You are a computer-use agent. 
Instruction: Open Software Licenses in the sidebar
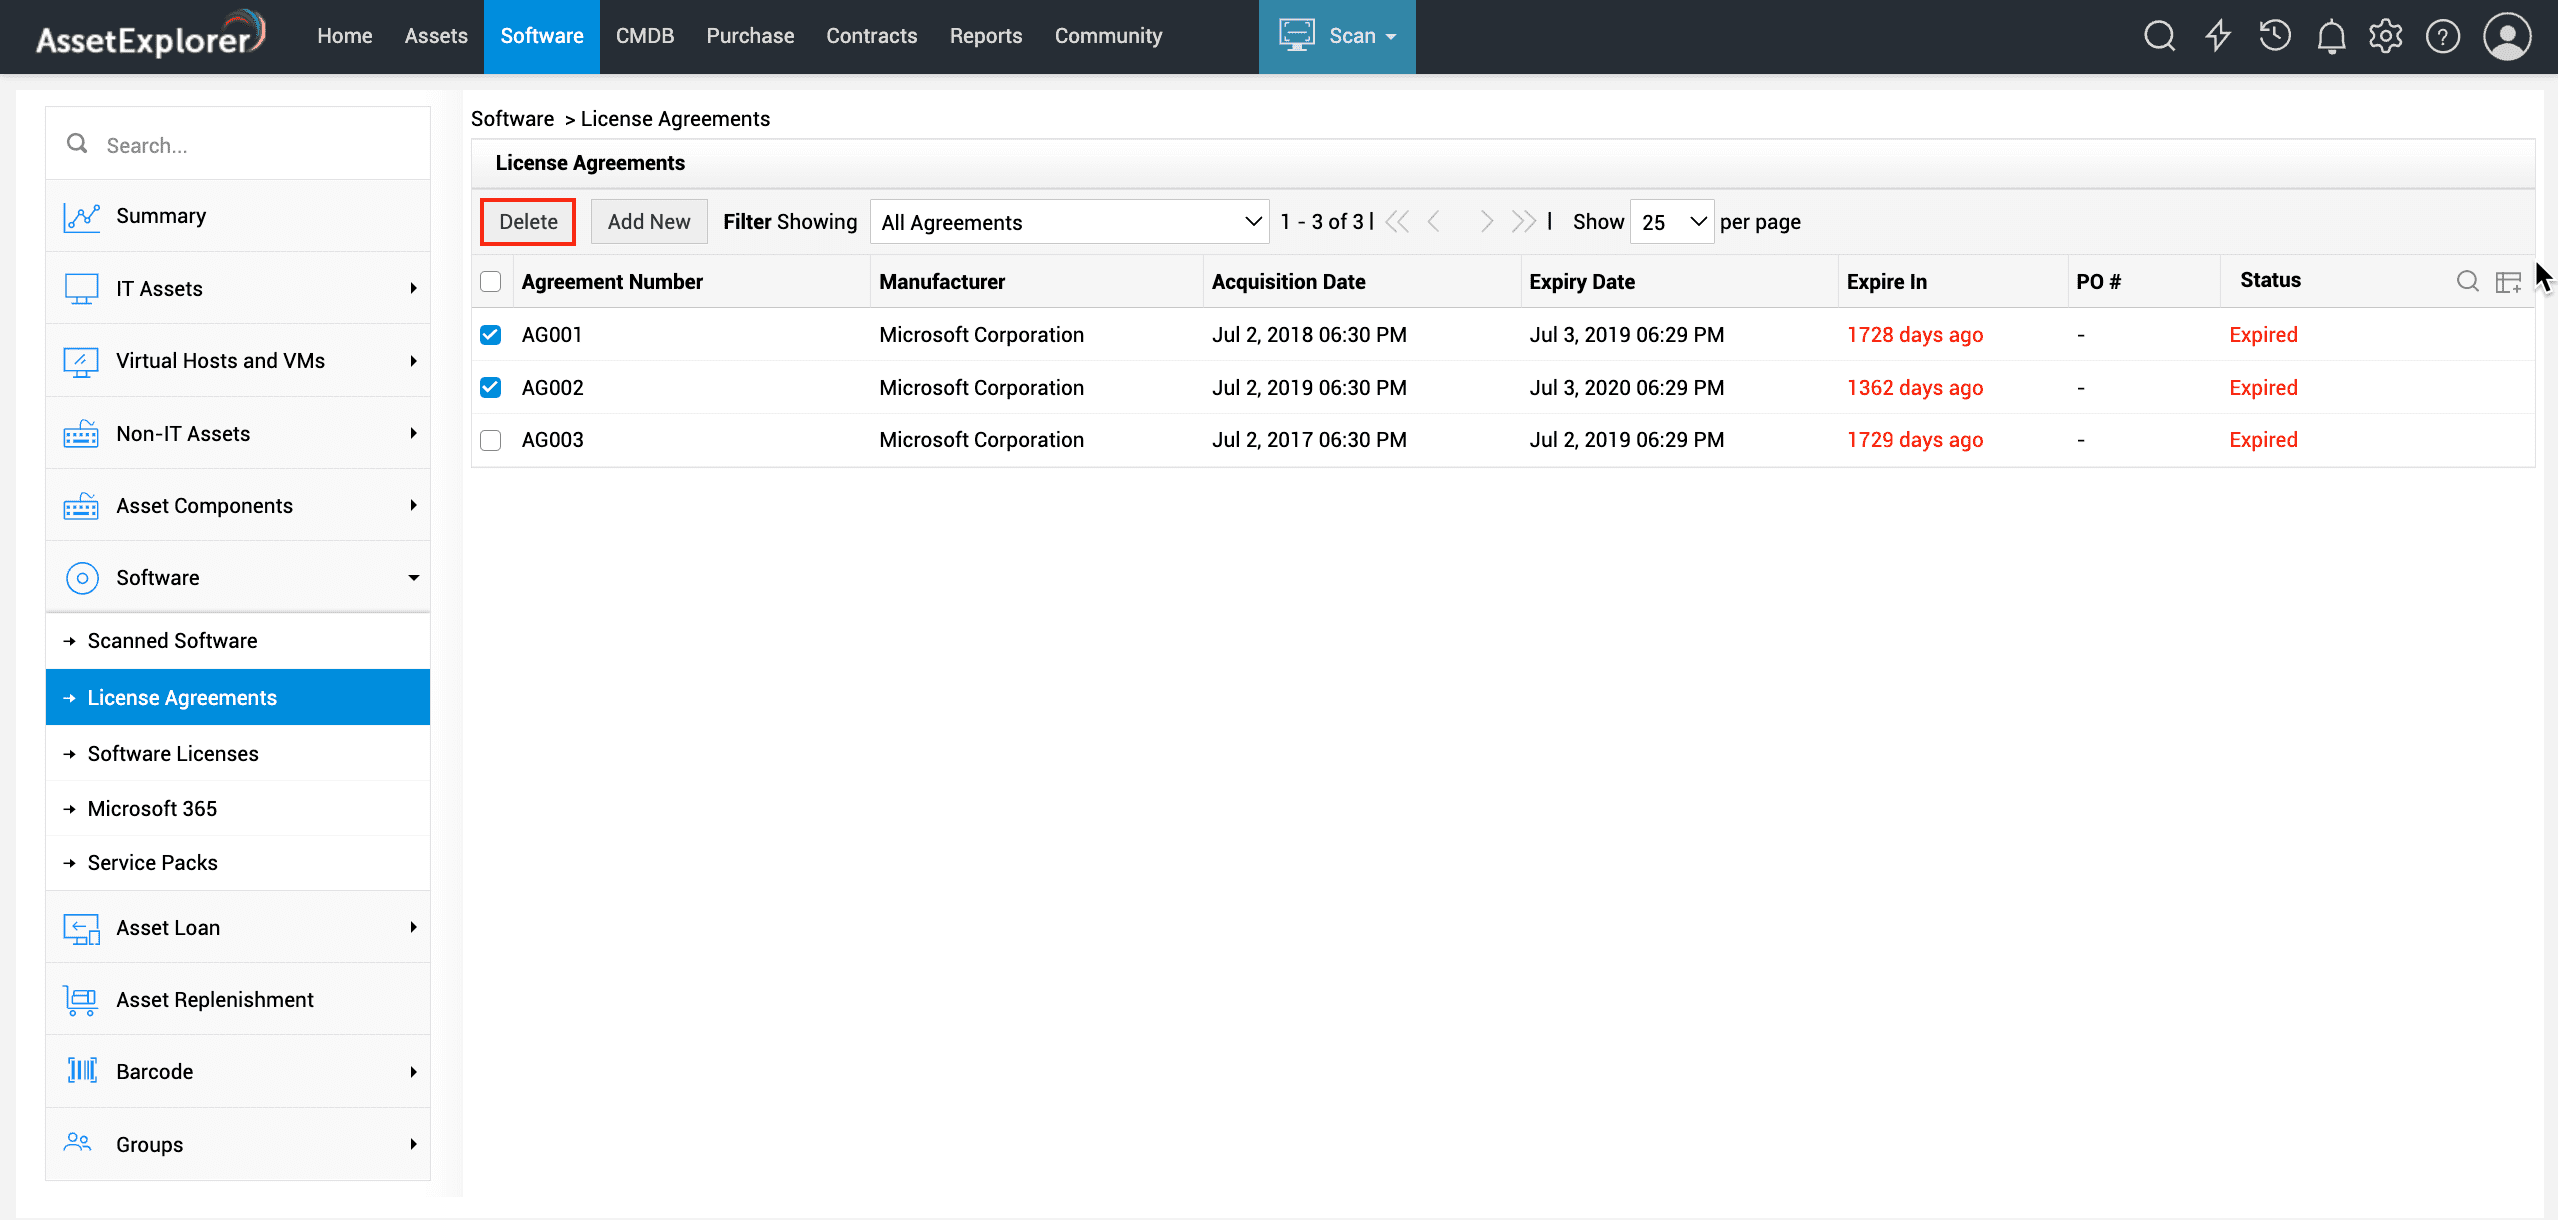click(x=173, y=754)
